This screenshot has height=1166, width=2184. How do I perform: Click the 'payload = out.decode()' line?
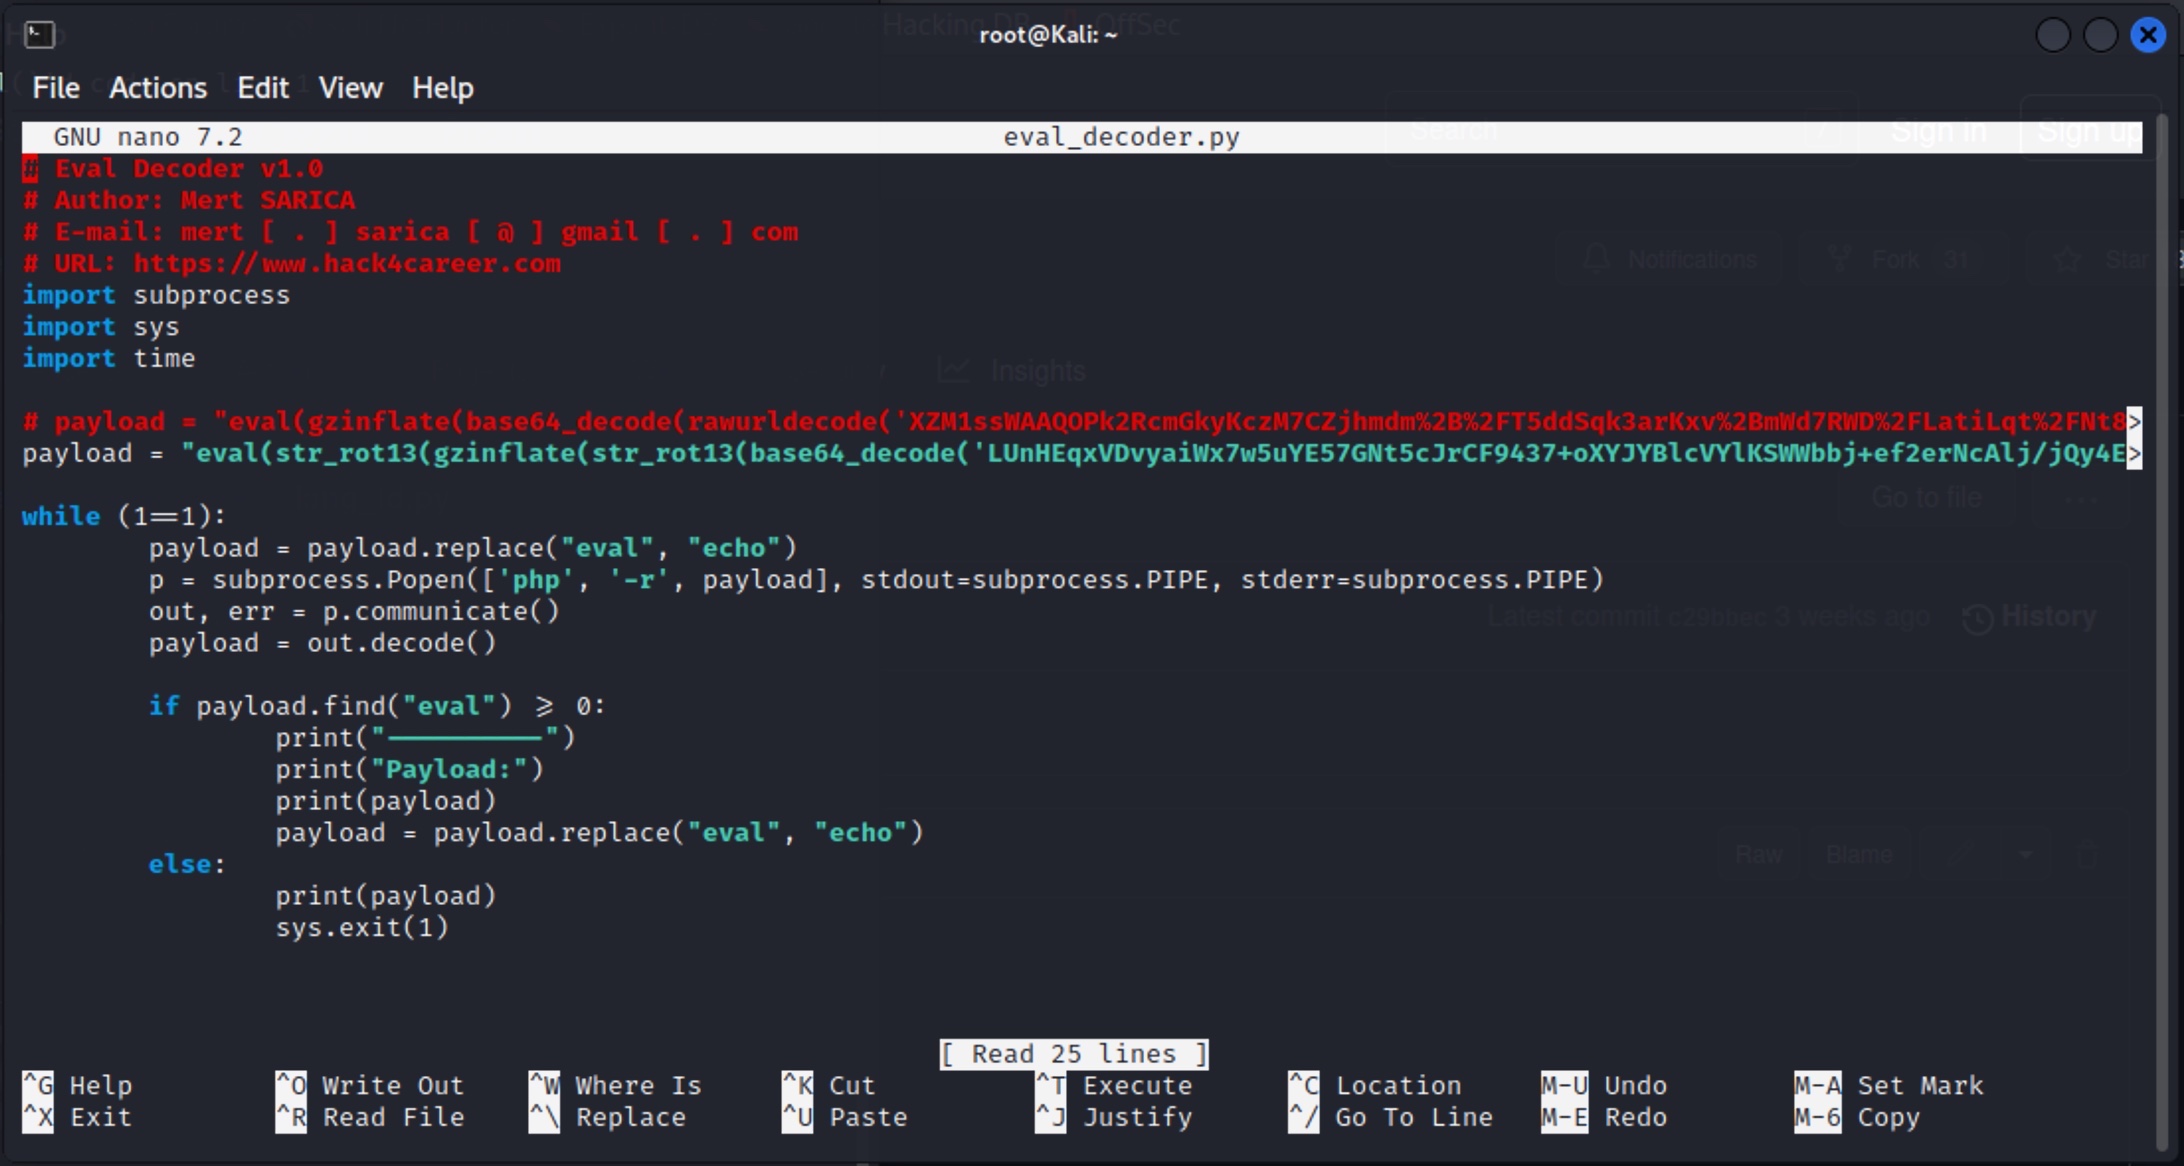[x=322, y=643]
